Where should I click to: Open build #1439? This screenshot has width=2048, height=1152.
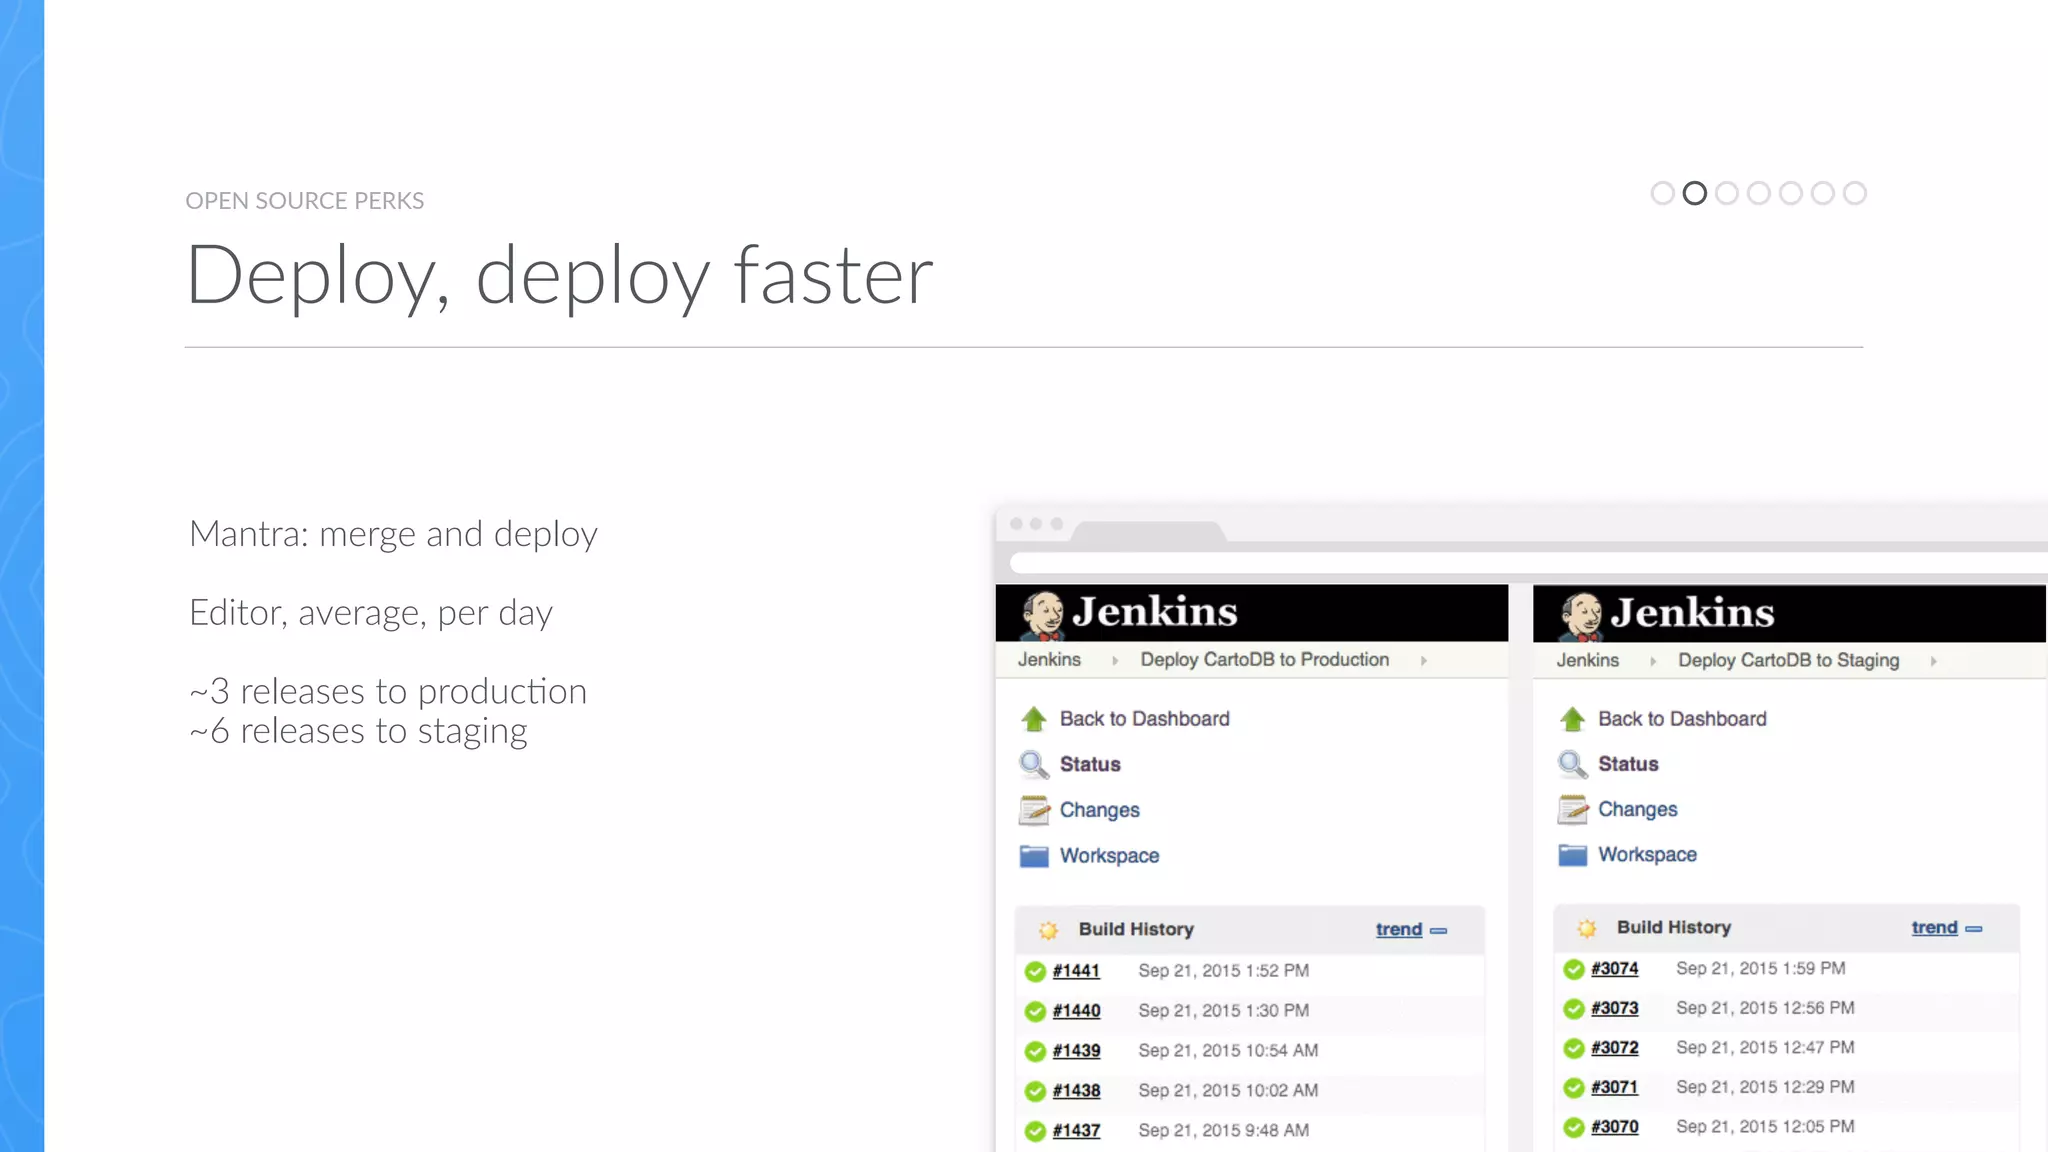(x=1076, y=1051)
